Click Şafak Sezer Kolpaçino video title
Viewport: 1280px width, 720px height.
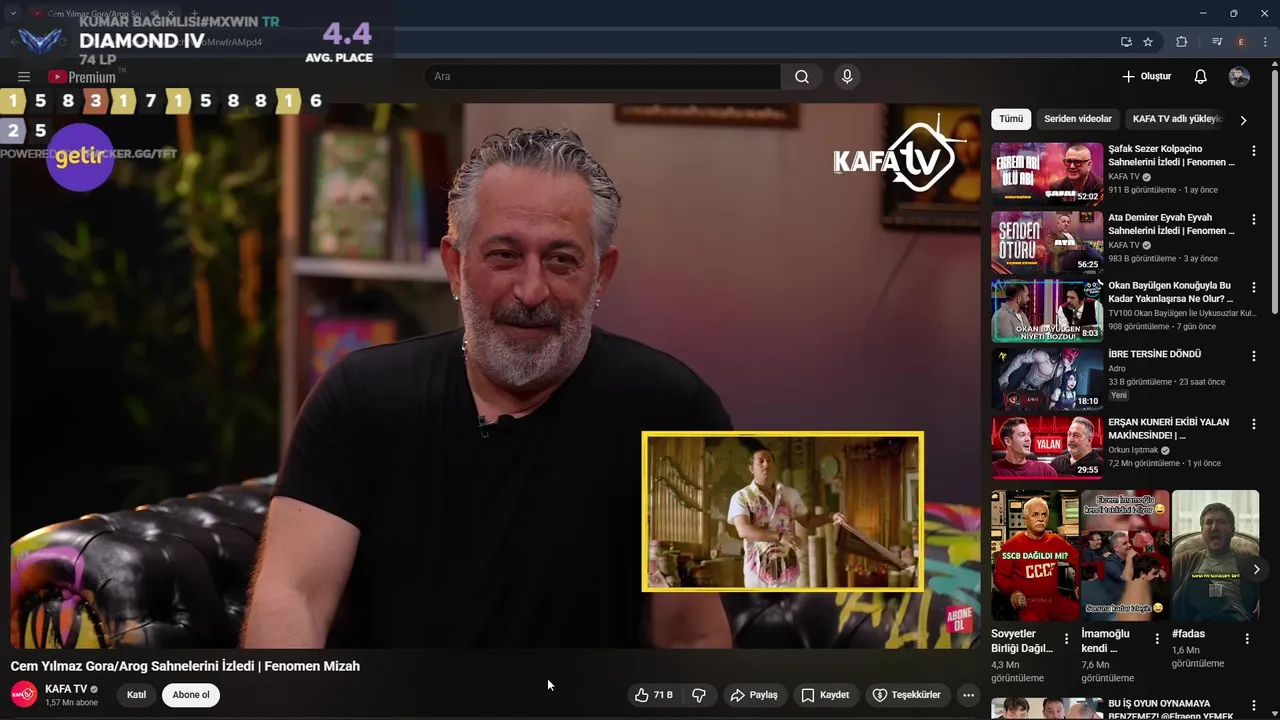[x=1171, y=155]
